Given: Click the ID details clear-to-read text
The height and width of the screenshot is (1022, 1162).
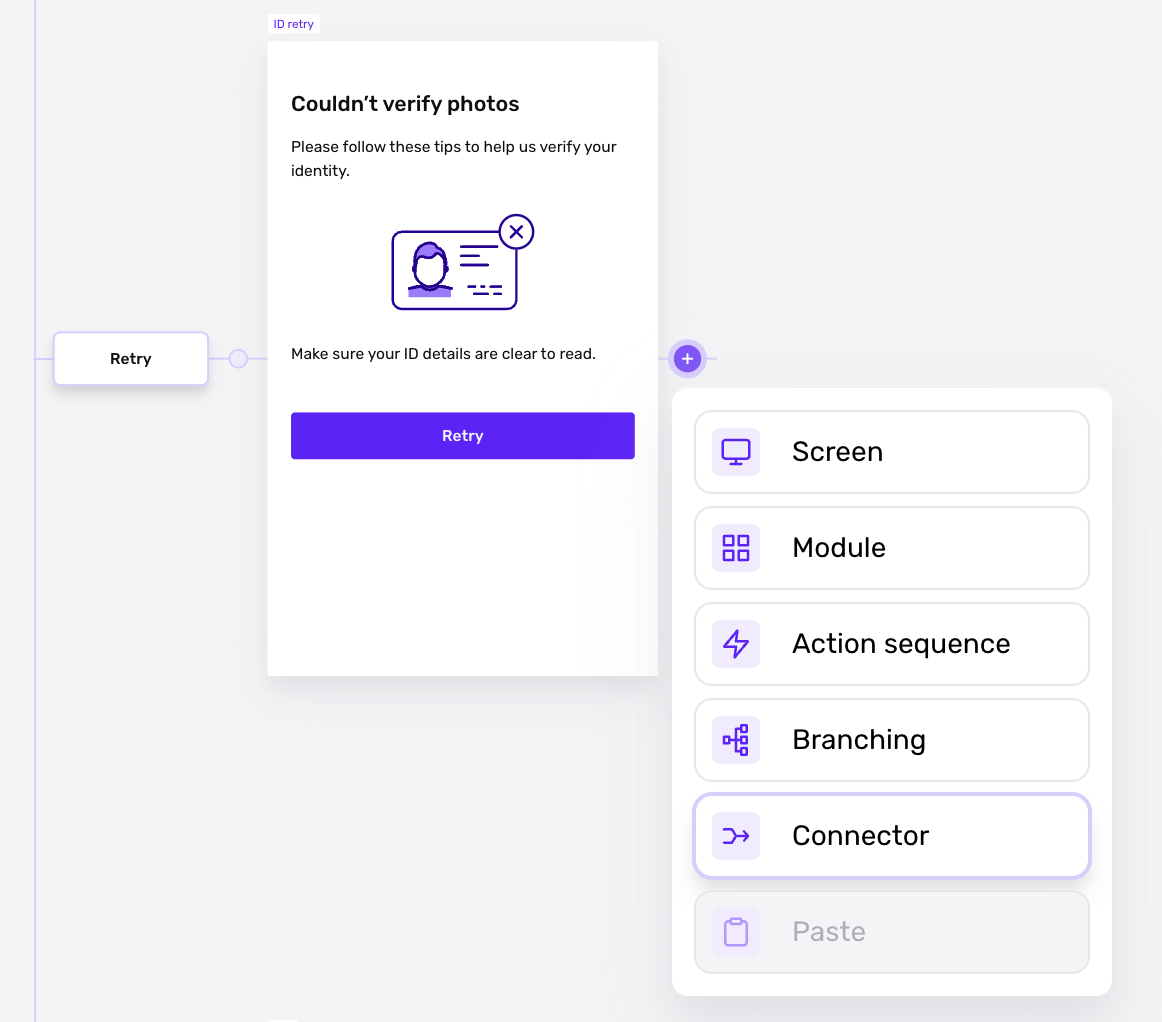Looking at the screenshot, I should (x=443, y=354).
